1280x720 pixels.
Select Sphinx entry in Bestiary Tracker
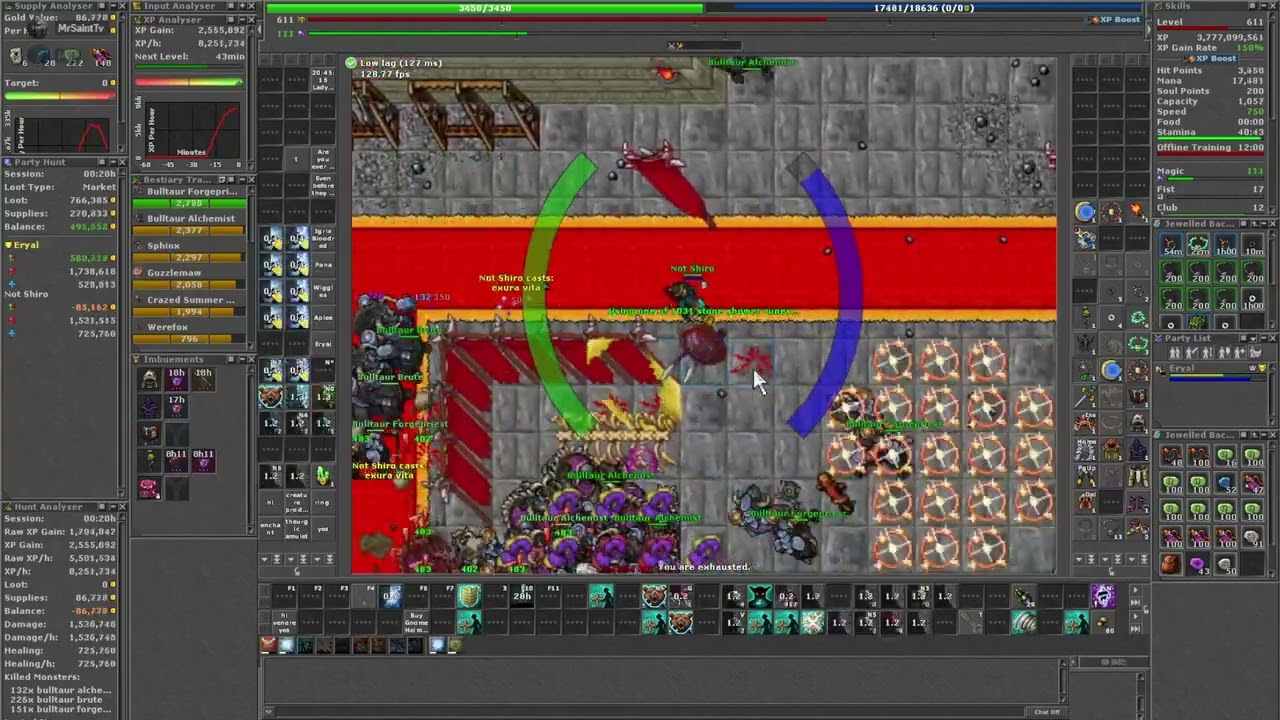(x=189, y=251)
